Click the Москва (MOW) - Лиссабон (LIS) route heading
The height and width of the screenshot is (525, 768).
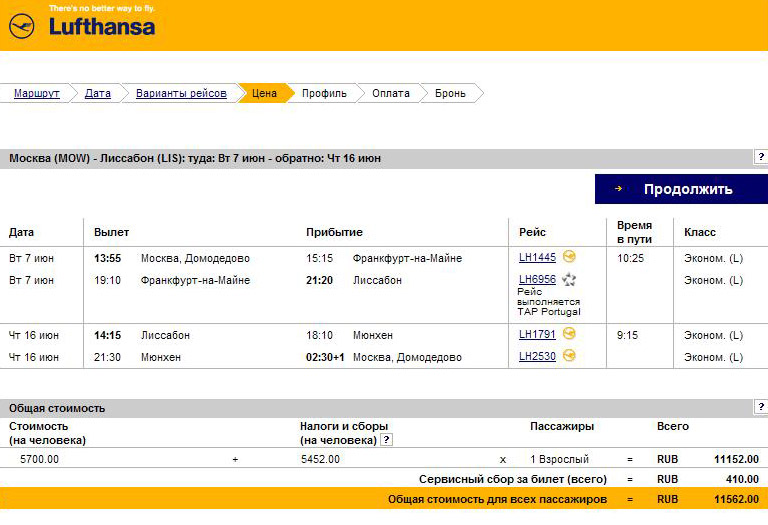click(x=195, y=159)
